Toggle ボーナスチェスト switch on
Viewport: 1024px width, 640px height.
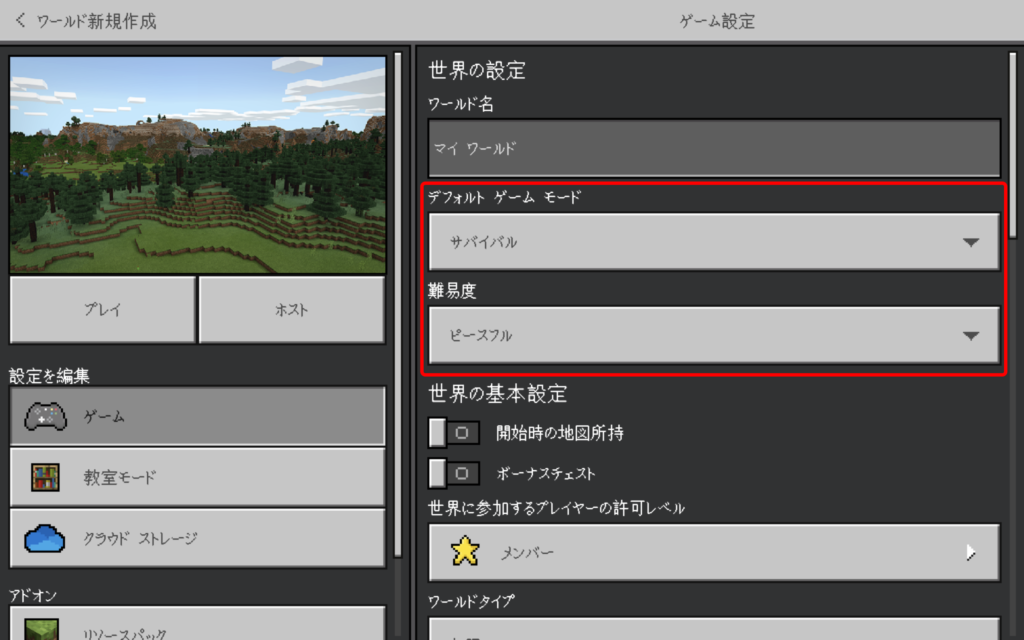pos(453,473)
